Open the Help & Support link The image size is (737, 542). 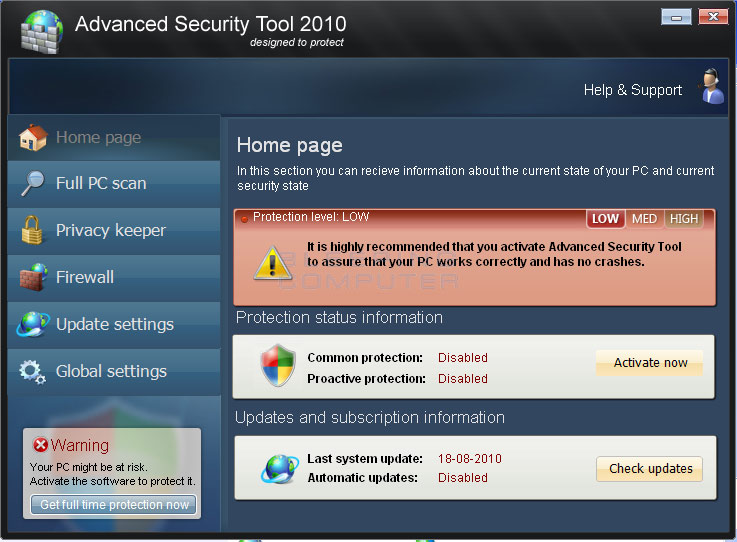[x=633, y=89]
